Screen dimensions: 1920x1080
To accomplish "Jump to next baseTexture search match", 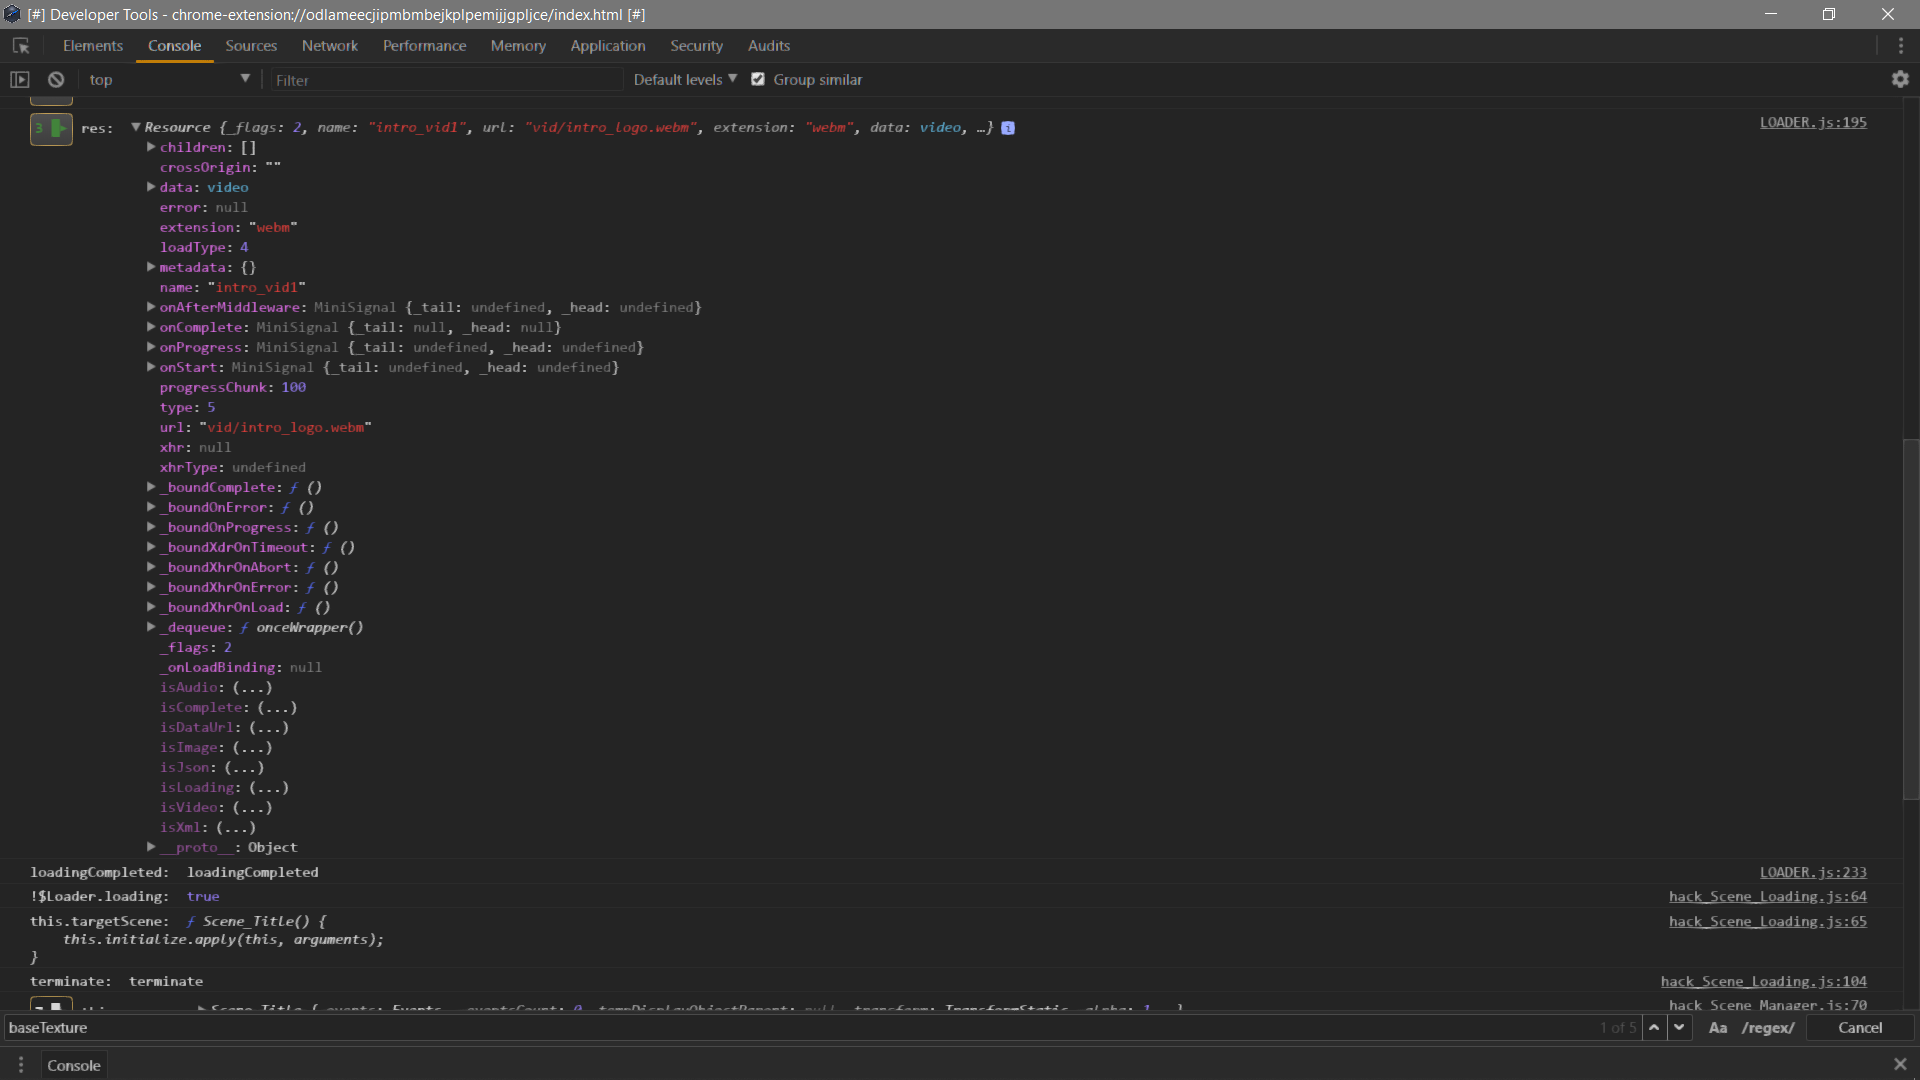I will [1679, 1028].
